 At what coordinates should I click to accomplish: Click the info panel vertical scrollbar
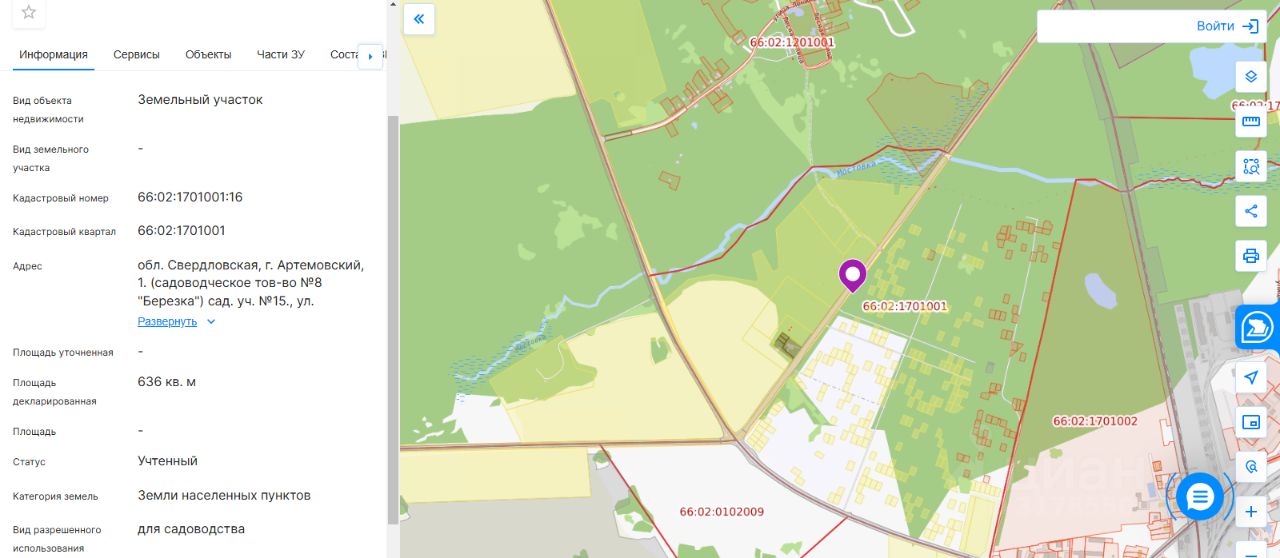[x=392, y=320]
